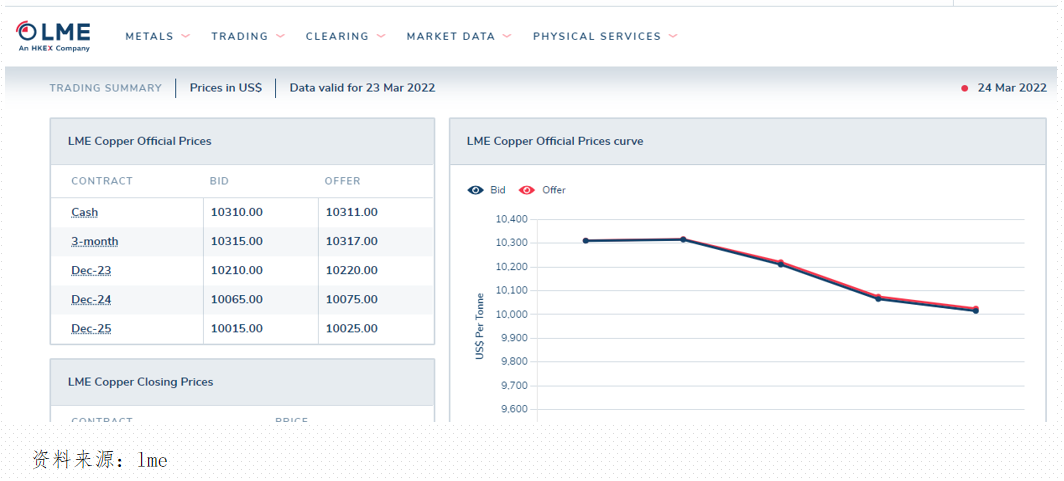Expand the Clearing menu chevron
Screen dimensions: 1064x481
tap(381, 36)
